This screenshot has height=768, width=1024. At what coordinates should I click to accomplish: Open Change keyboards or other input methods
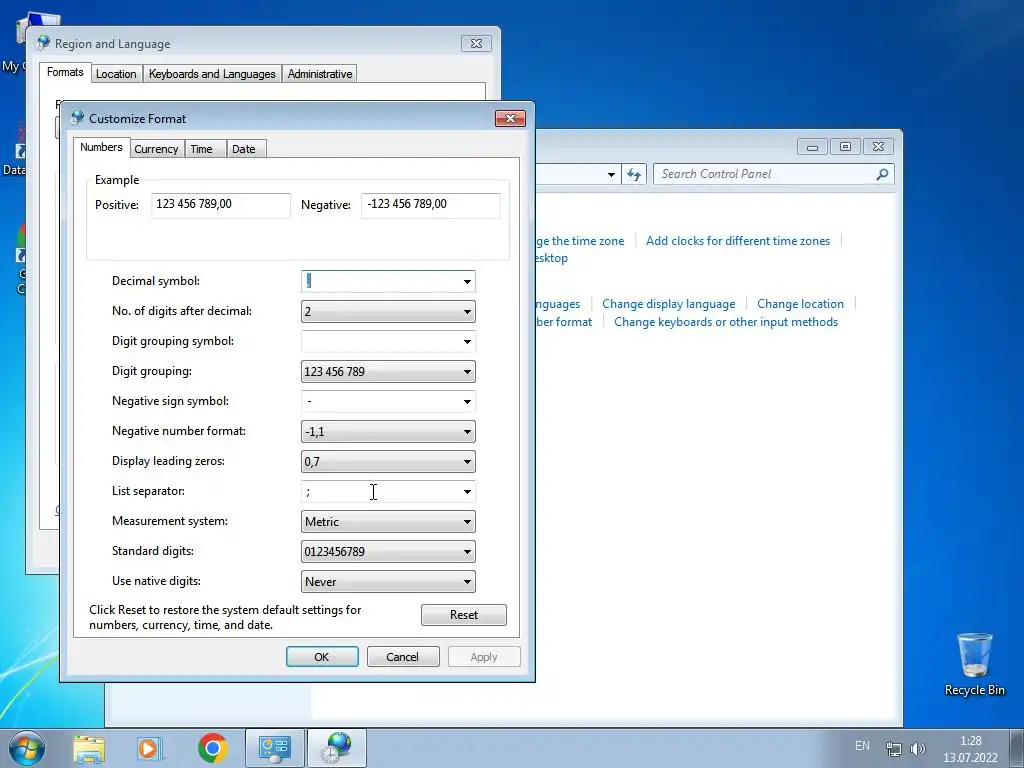(x=726, y=322)
